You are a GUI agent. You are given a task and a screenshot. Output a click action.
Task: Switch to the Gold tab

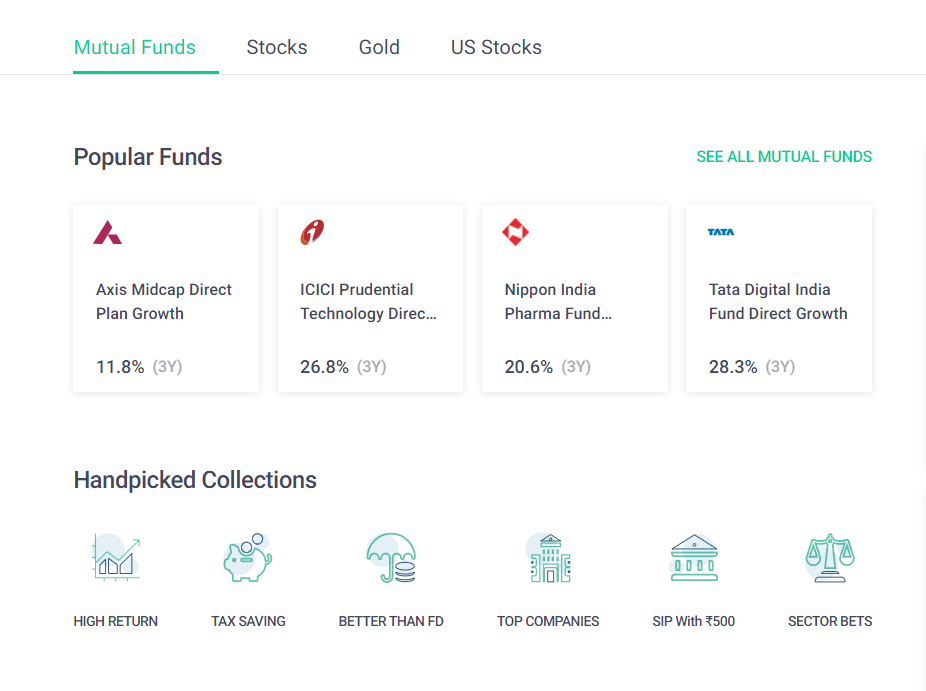(x=379, y=47)
